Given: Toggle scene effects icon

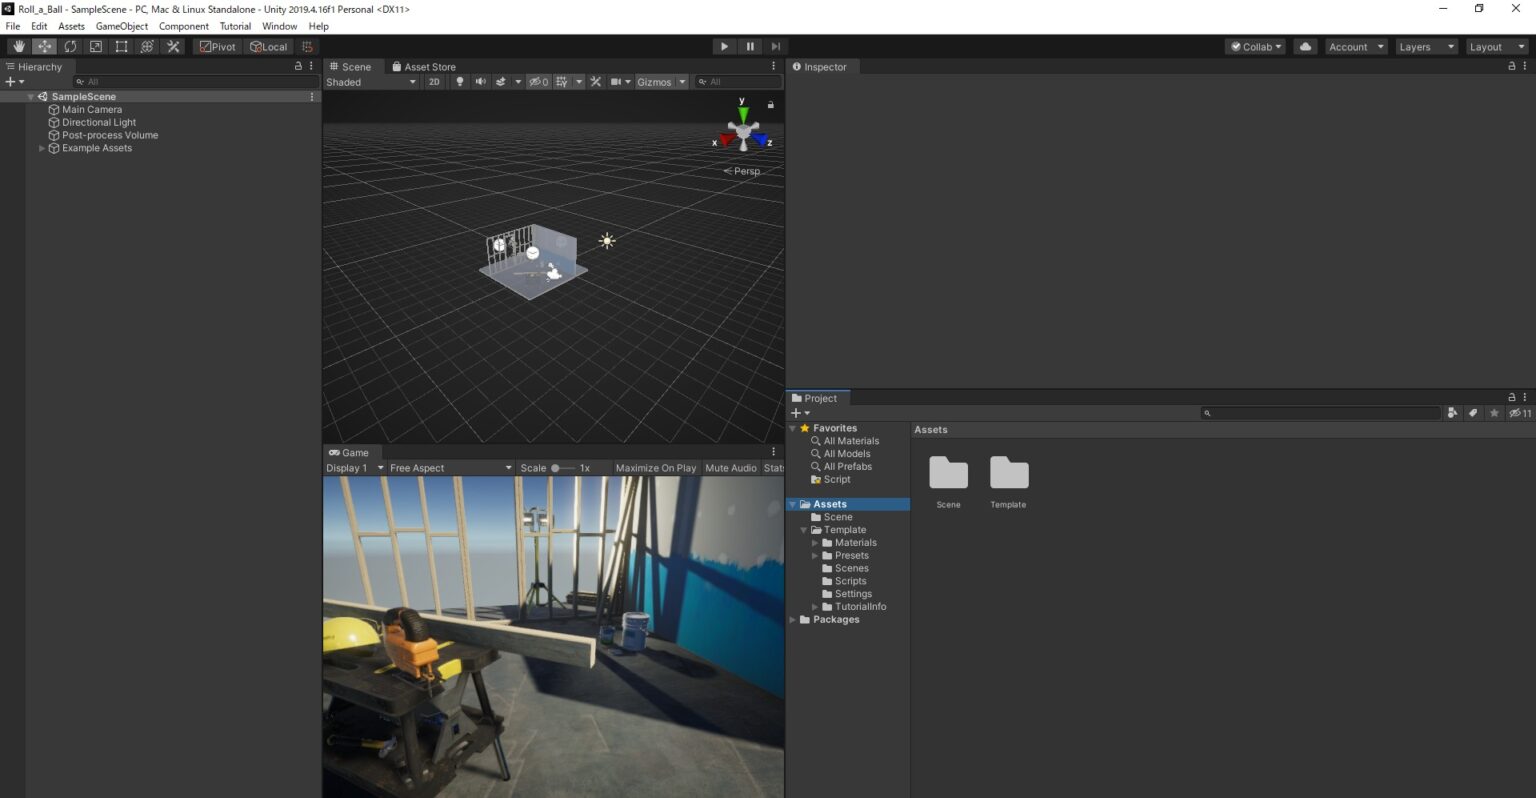Looking at the screenshot, I should pos(501,82).
